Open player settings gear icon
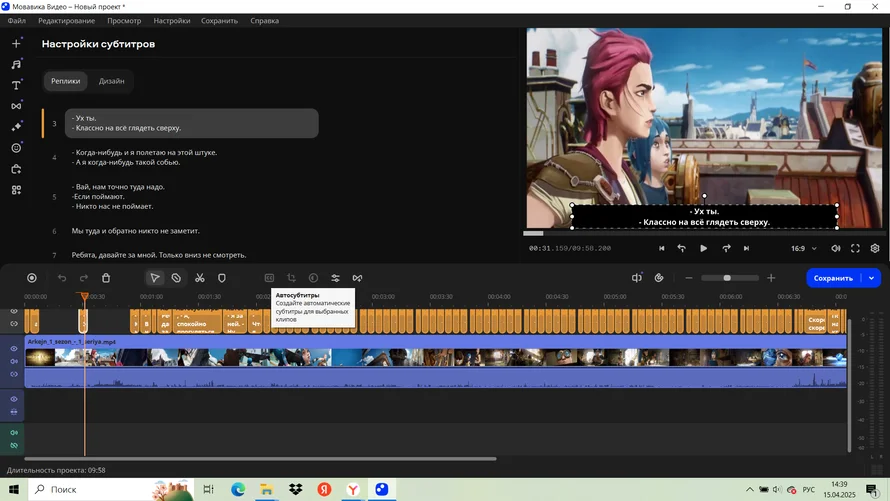This screenshot has width=890, height=501. click(875, 249)
